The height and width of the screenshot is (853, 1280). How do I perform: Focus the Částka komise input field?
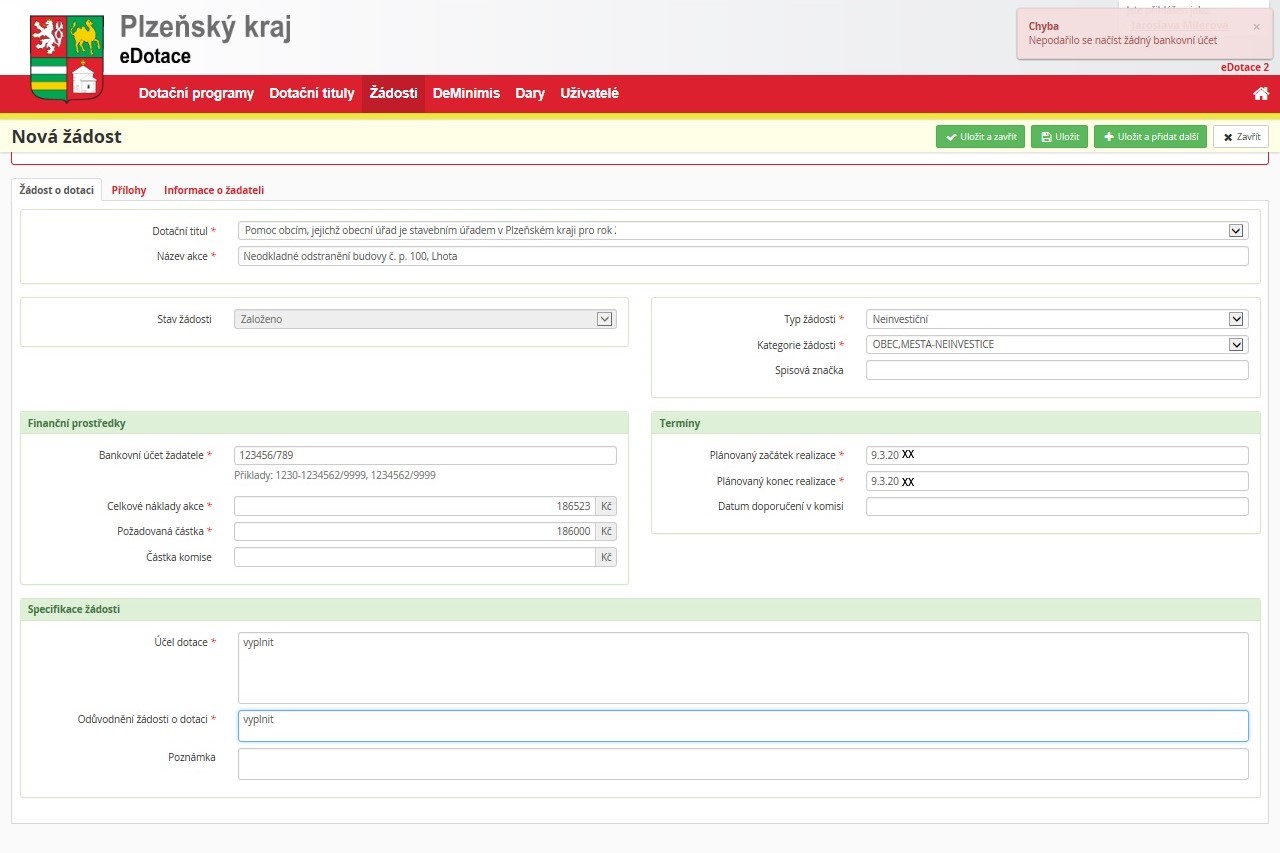click(415, 557)
